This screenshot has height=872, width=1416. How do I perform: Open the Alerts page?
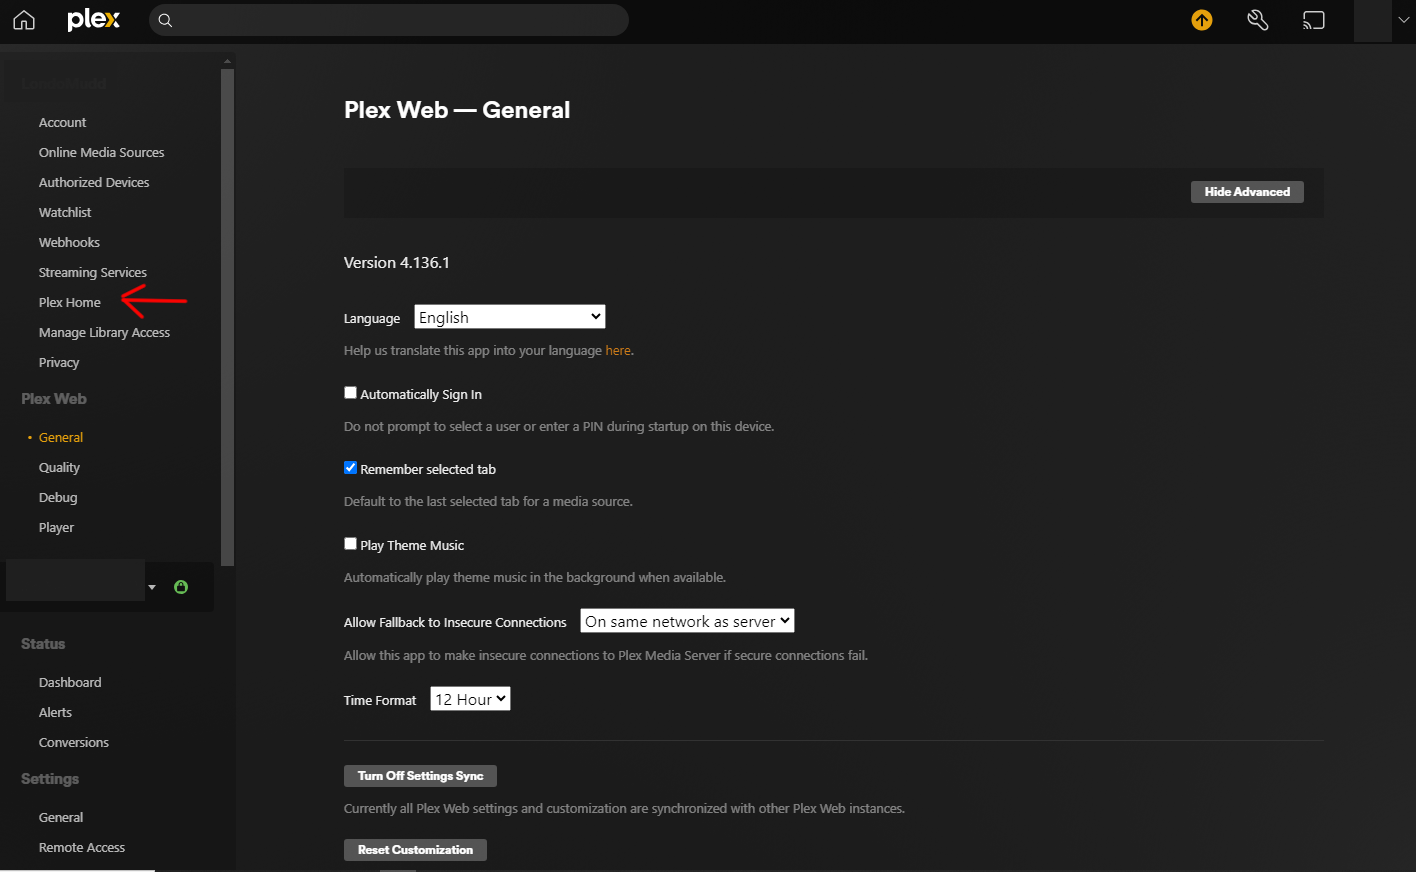pos(55,712)
